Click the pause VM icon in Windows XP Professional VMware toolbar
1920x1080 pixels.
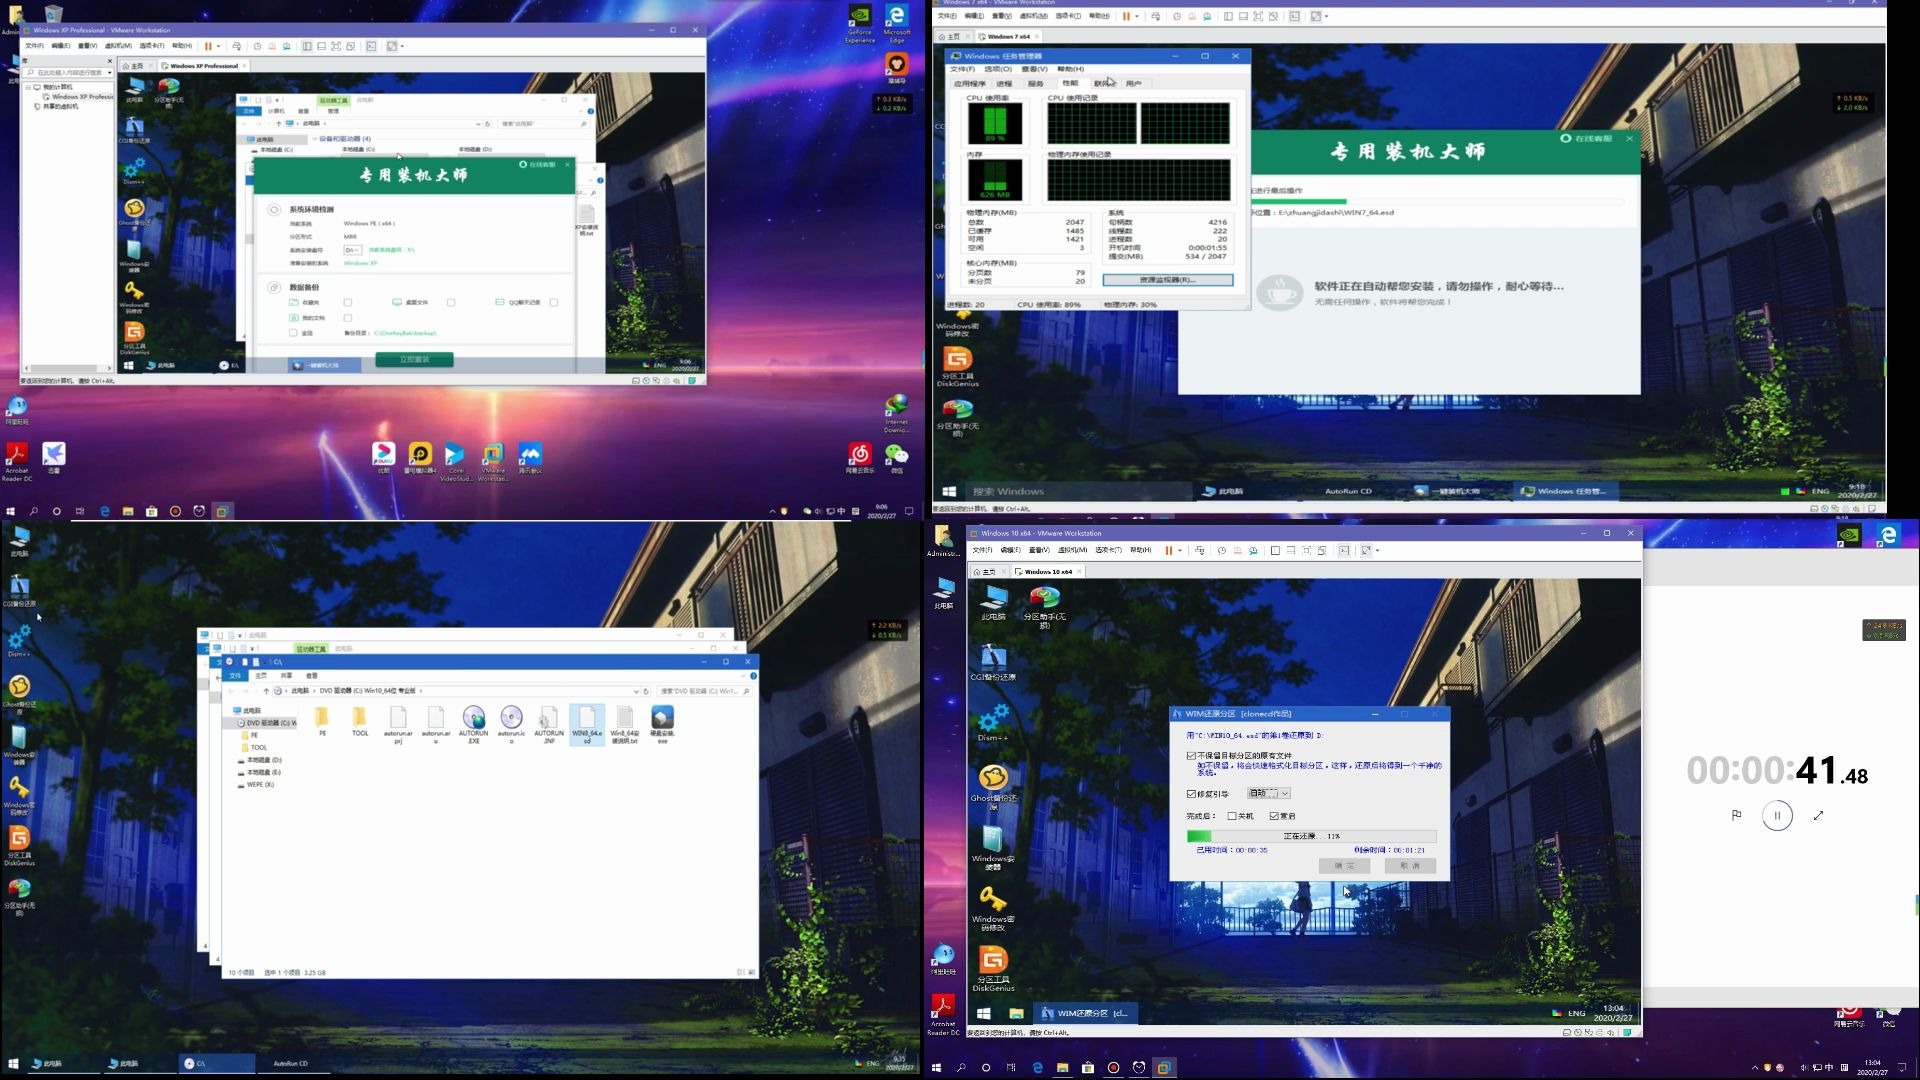tap(208, 46)
